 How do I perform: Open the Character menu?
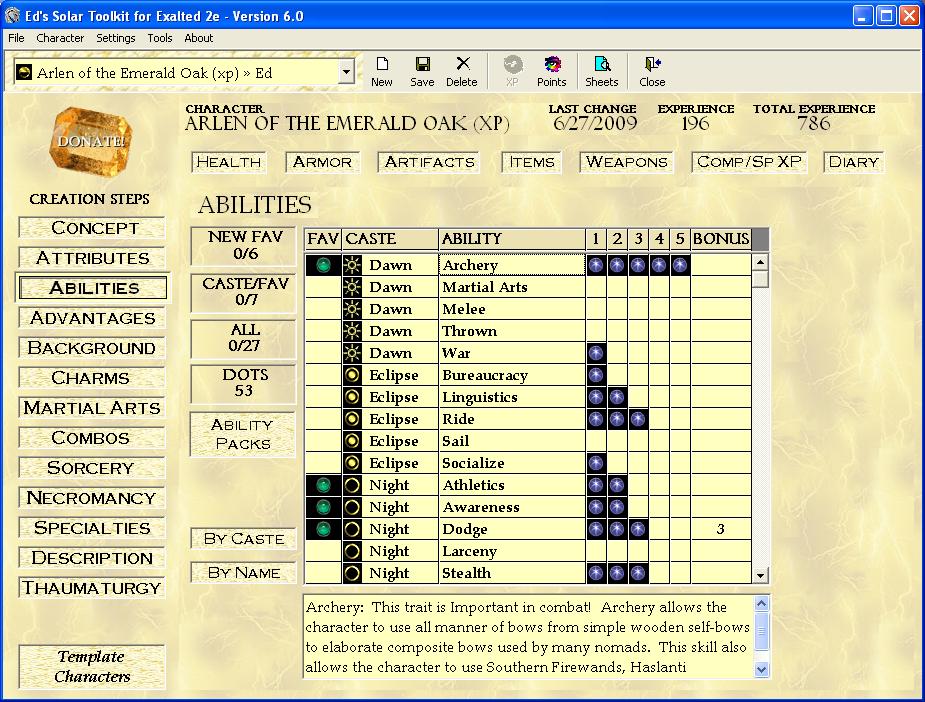(60, 38)
